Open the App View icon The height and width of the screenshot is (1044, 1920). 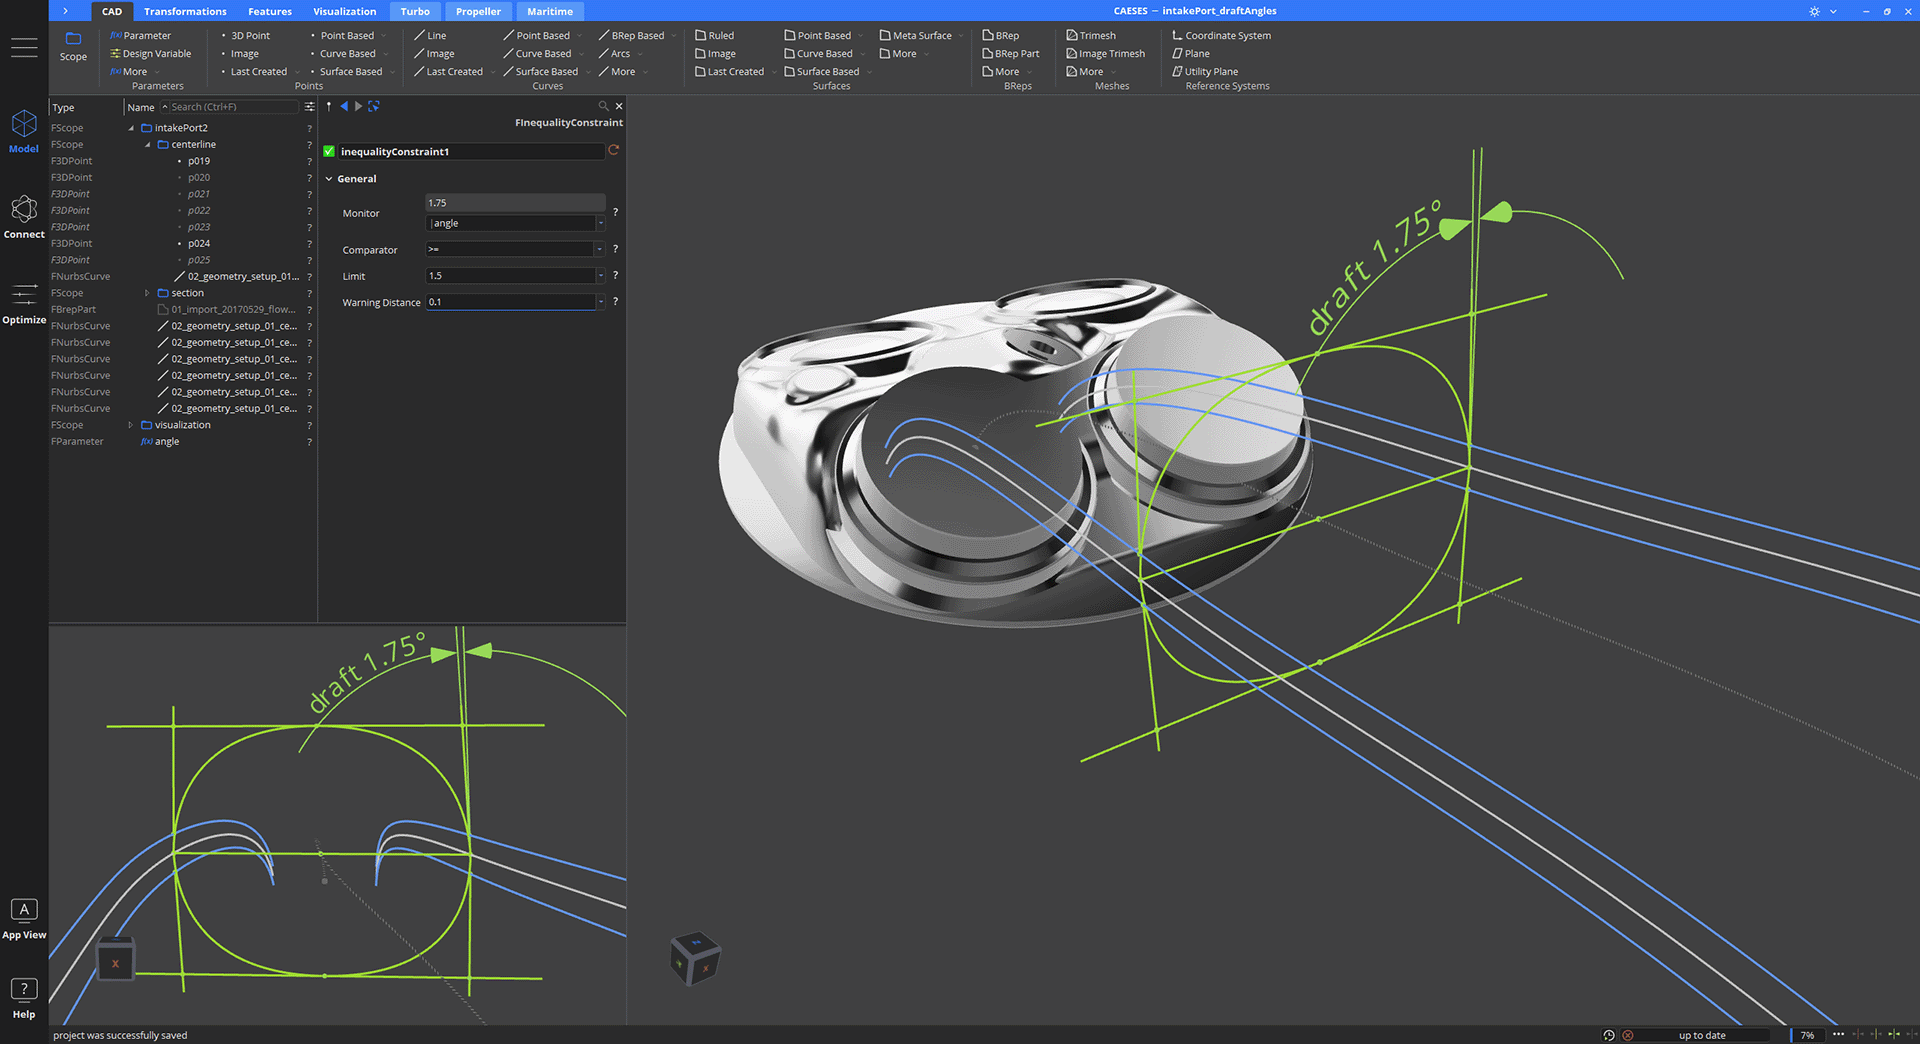click(x=24, y=909)
